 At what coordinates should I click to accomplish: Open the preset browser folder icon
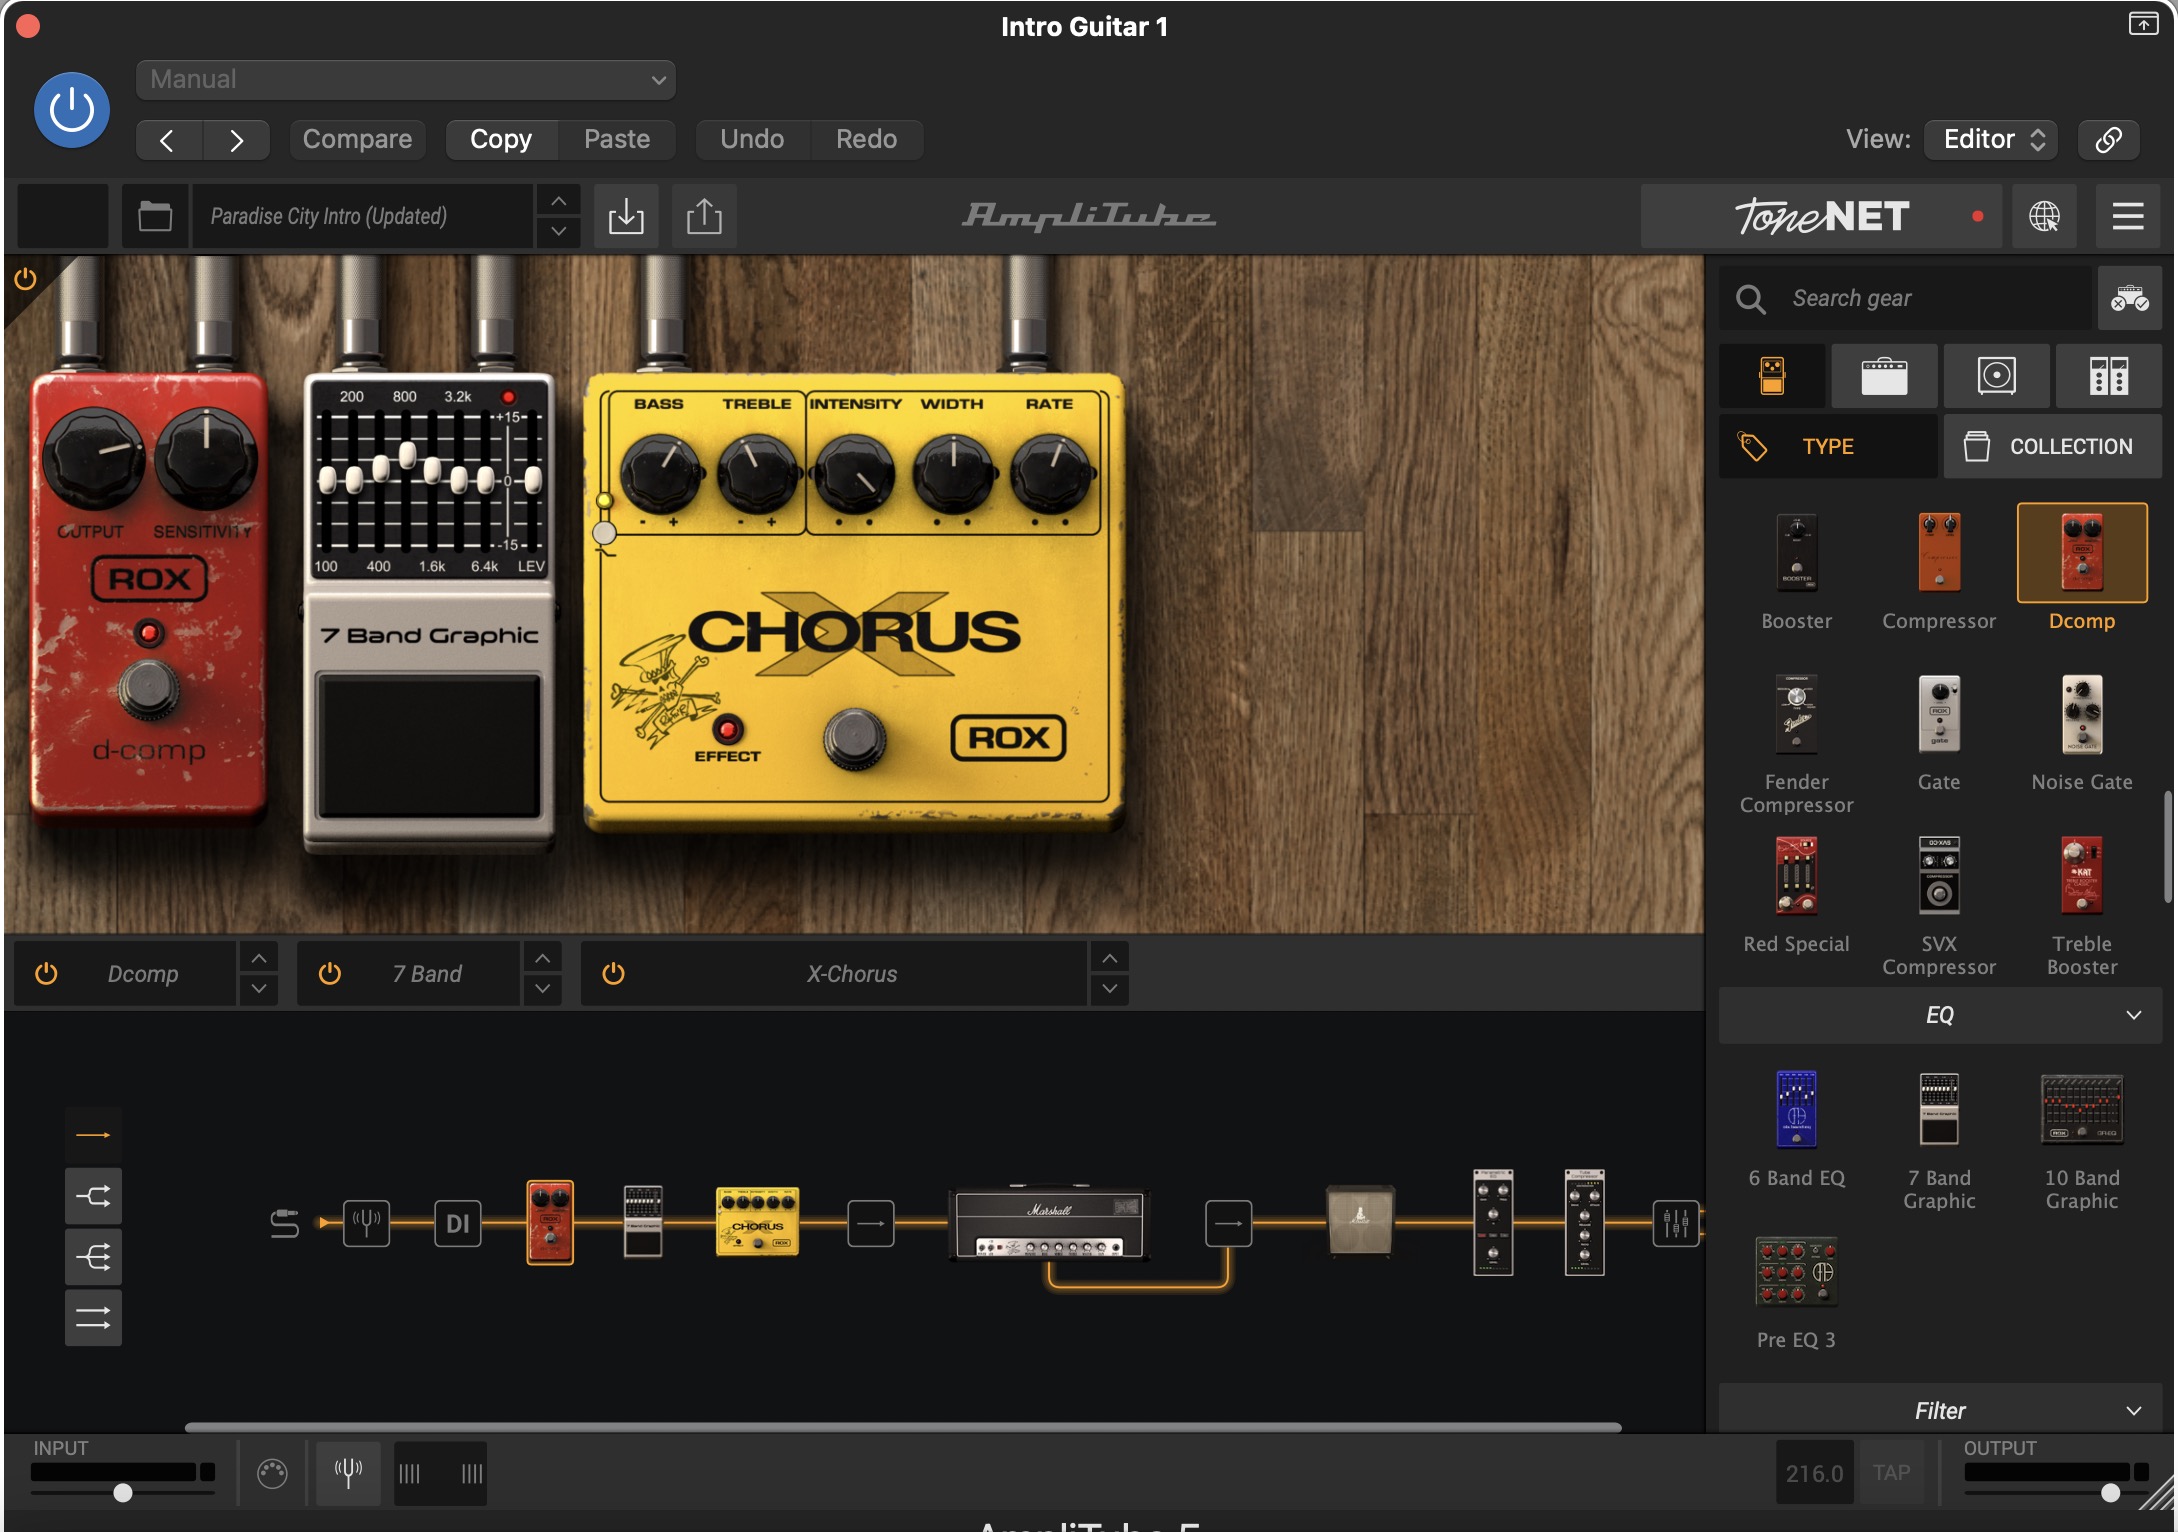(x=155, y=216)
